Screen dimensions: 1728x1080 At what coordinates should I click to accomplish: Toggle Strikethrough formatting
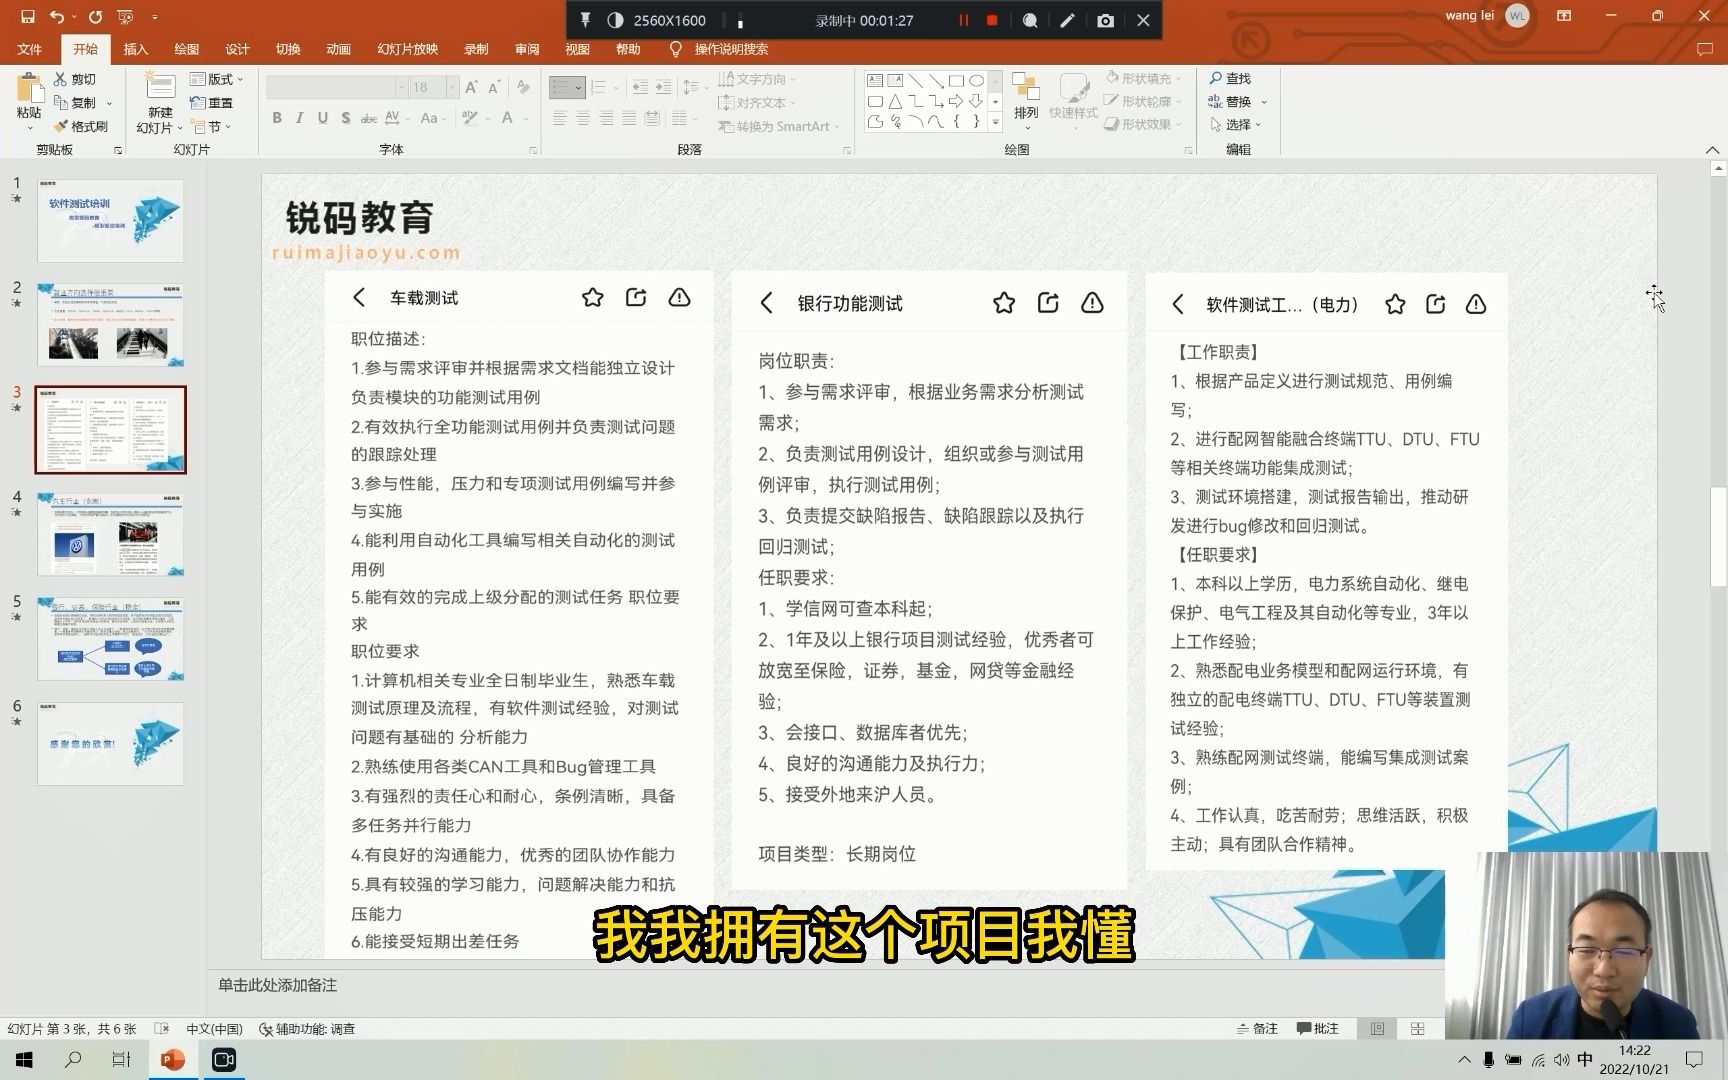pyautogui.click(x=368, y=118)
